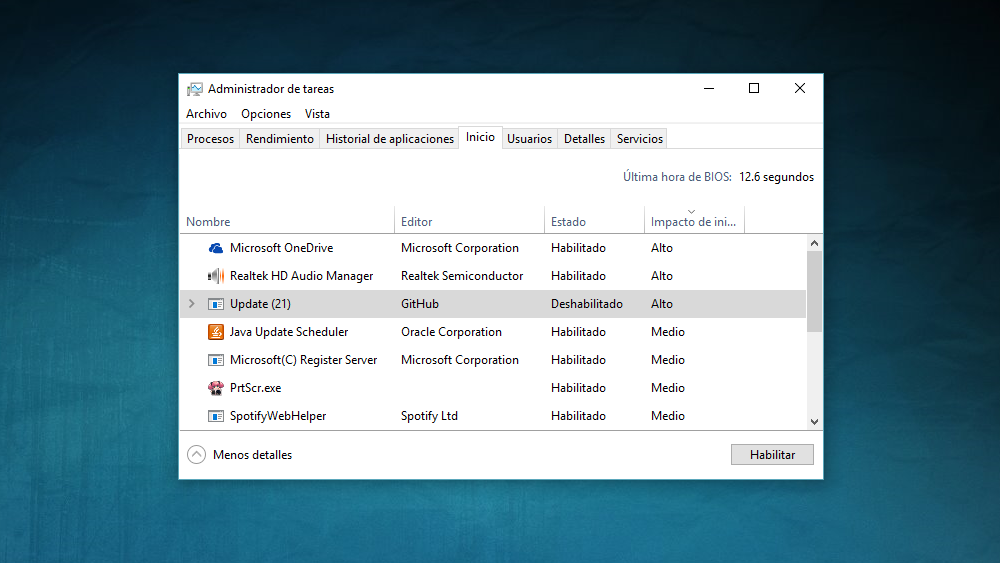This screenshot has height=563, width=1000.
Task: Click the Oracle Corporation editor cell
Action: click(451, 332)
